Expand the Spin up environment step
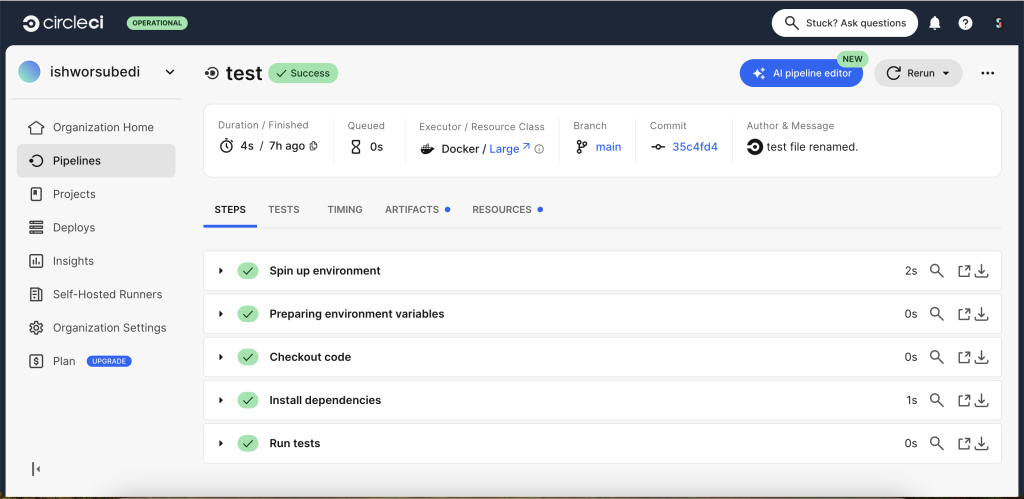 coord(221,271)
